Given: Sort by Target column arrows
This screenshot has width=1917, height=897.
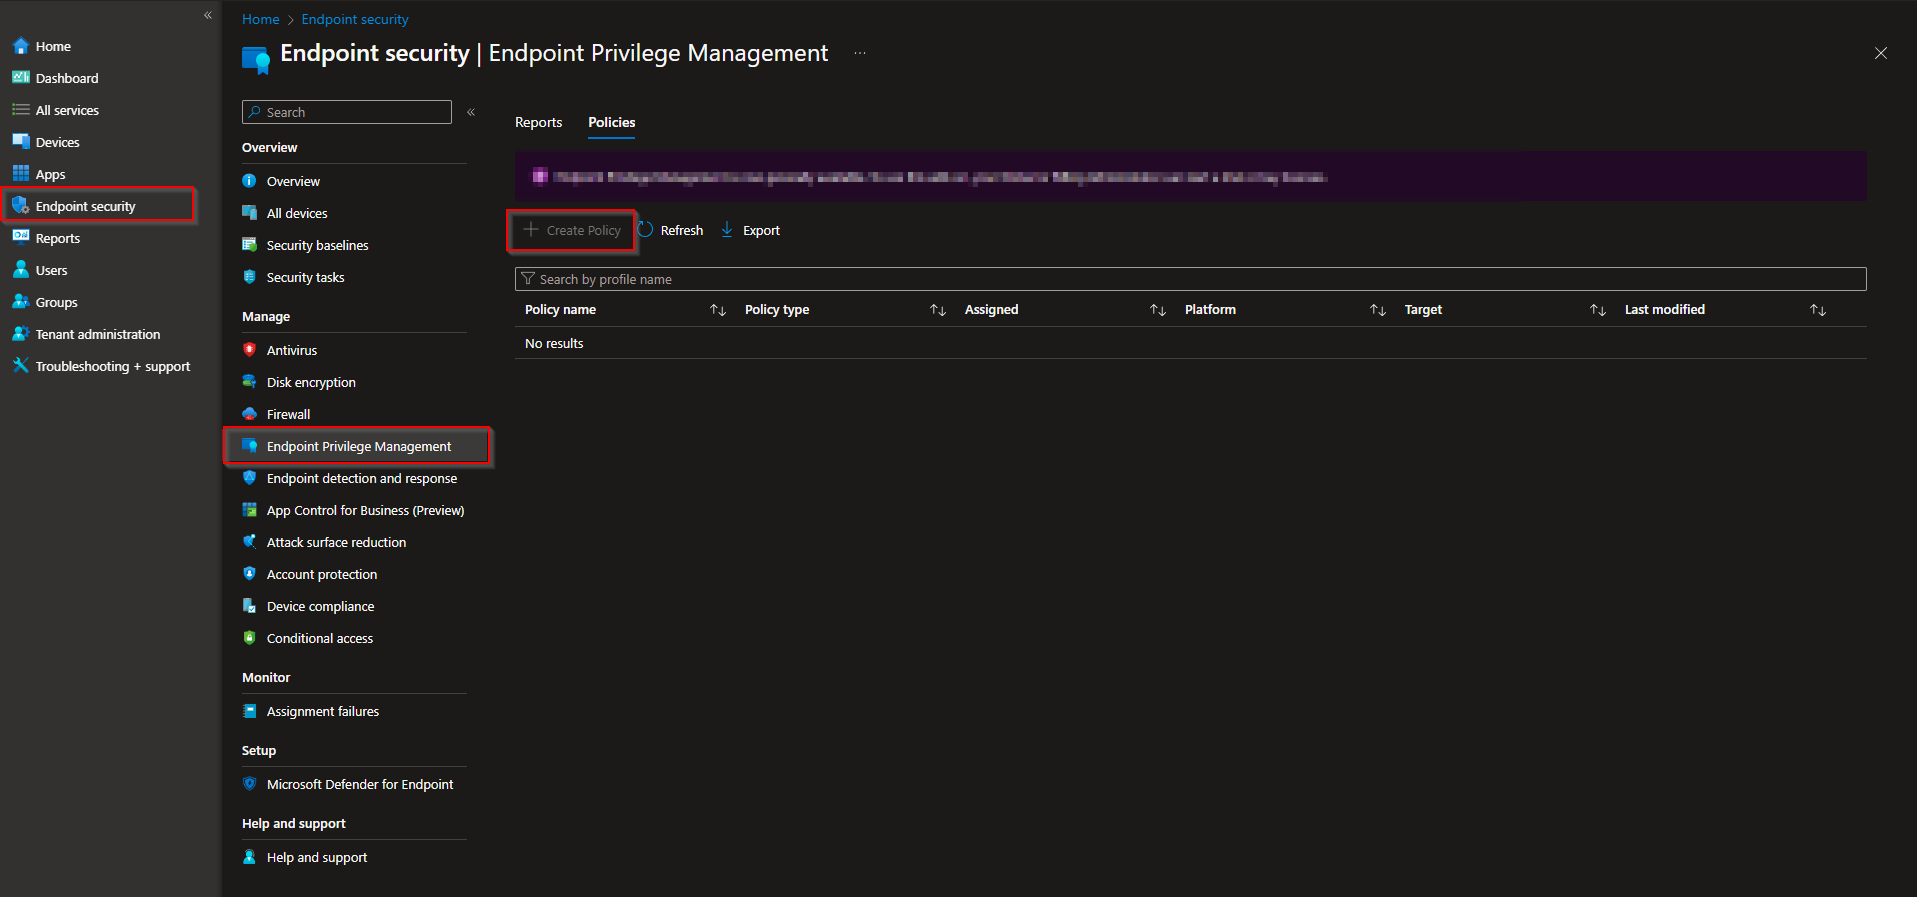Looking at the screenshot, I should coord(1598,310).
